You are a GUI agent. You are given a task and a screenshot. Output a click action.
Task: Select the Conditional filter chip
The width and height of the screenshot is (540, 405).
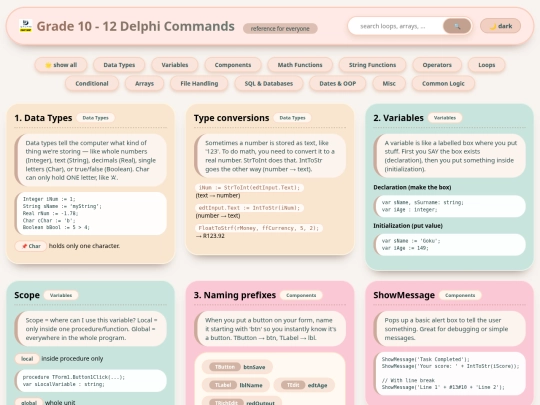92,83
